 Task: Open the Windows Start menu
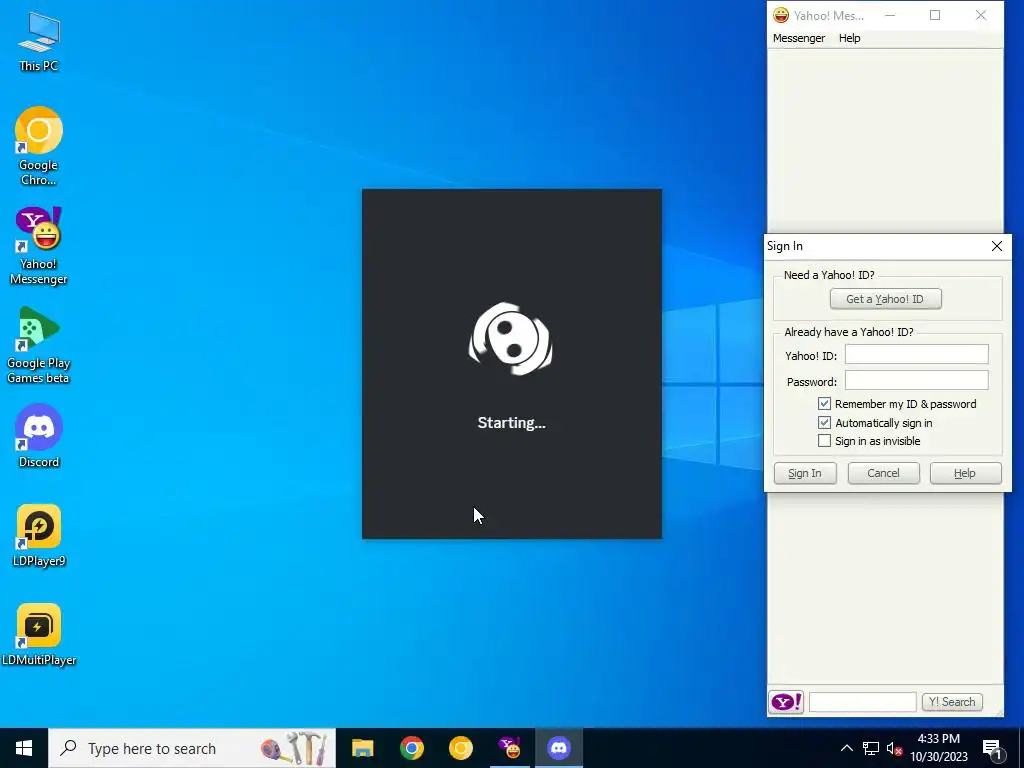[24, 748]
